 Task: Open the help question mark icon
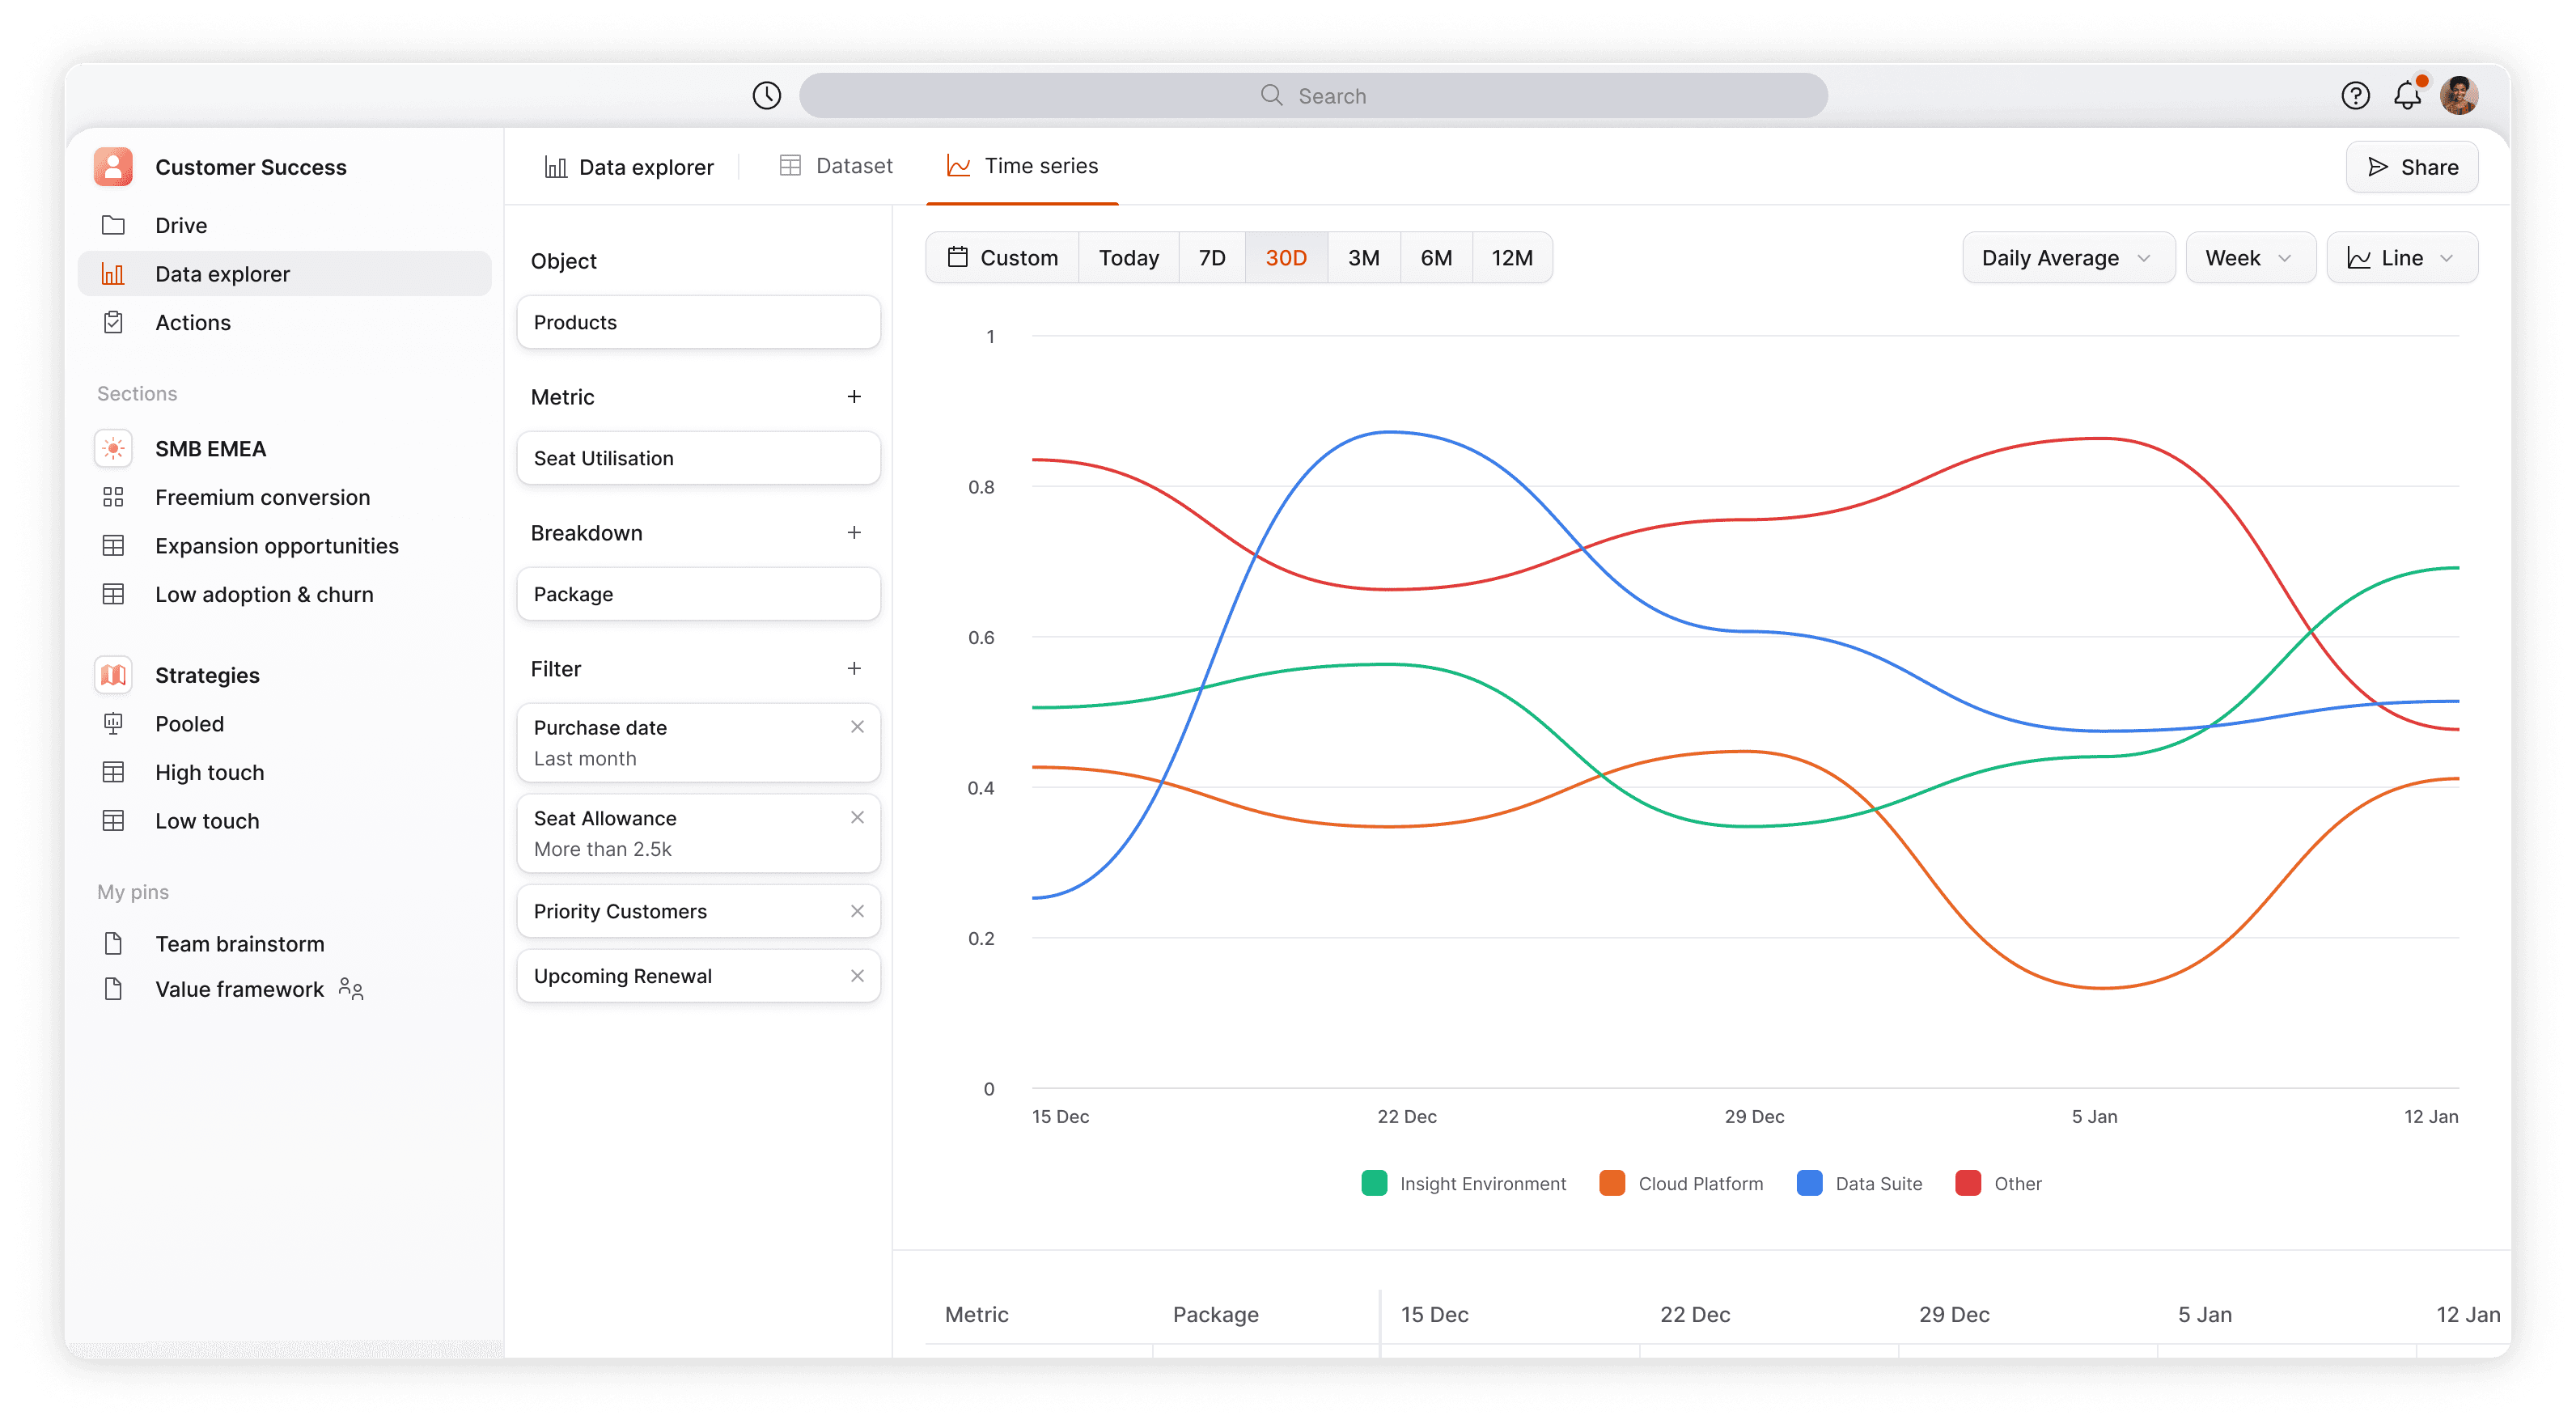(x=2355, y=95)
